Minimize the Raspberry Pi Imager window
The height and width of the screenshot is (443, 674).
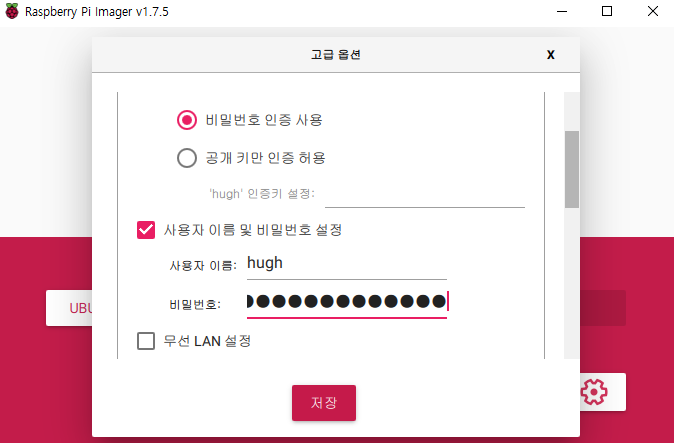click(x=562, y=11)
